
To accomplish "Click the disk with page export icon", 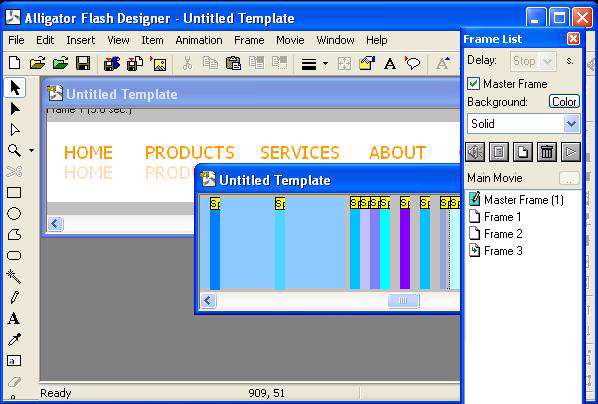I will pyautogui.click(x=135, y=63).
